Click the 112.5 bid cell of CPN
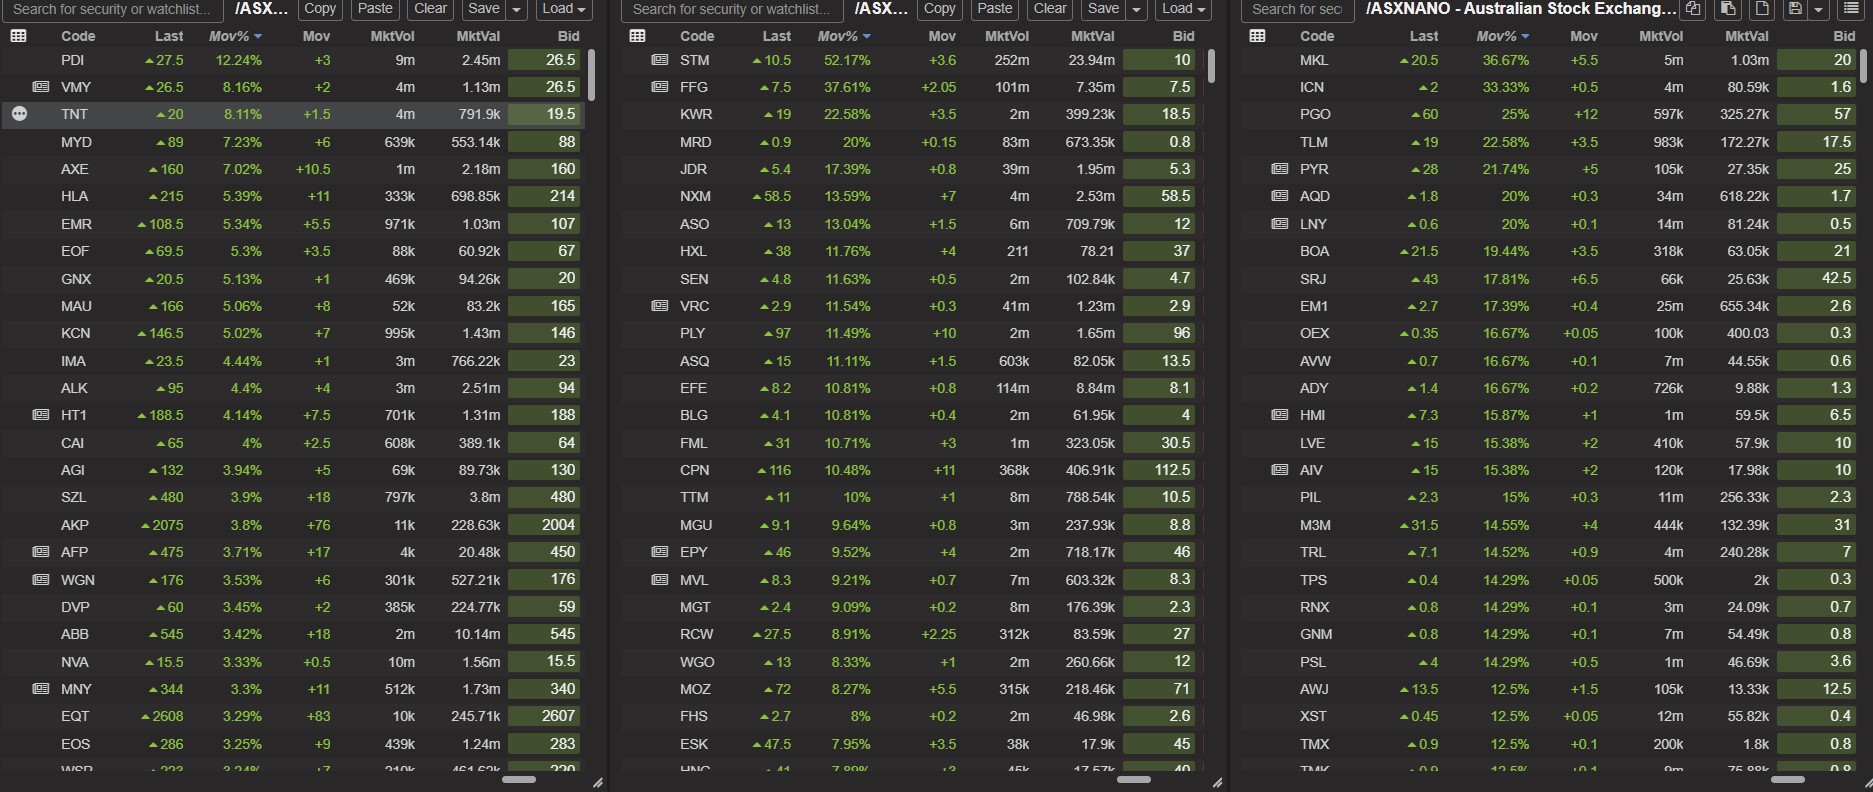Viewport: 1873px width, 792px height. point(1159,470)
